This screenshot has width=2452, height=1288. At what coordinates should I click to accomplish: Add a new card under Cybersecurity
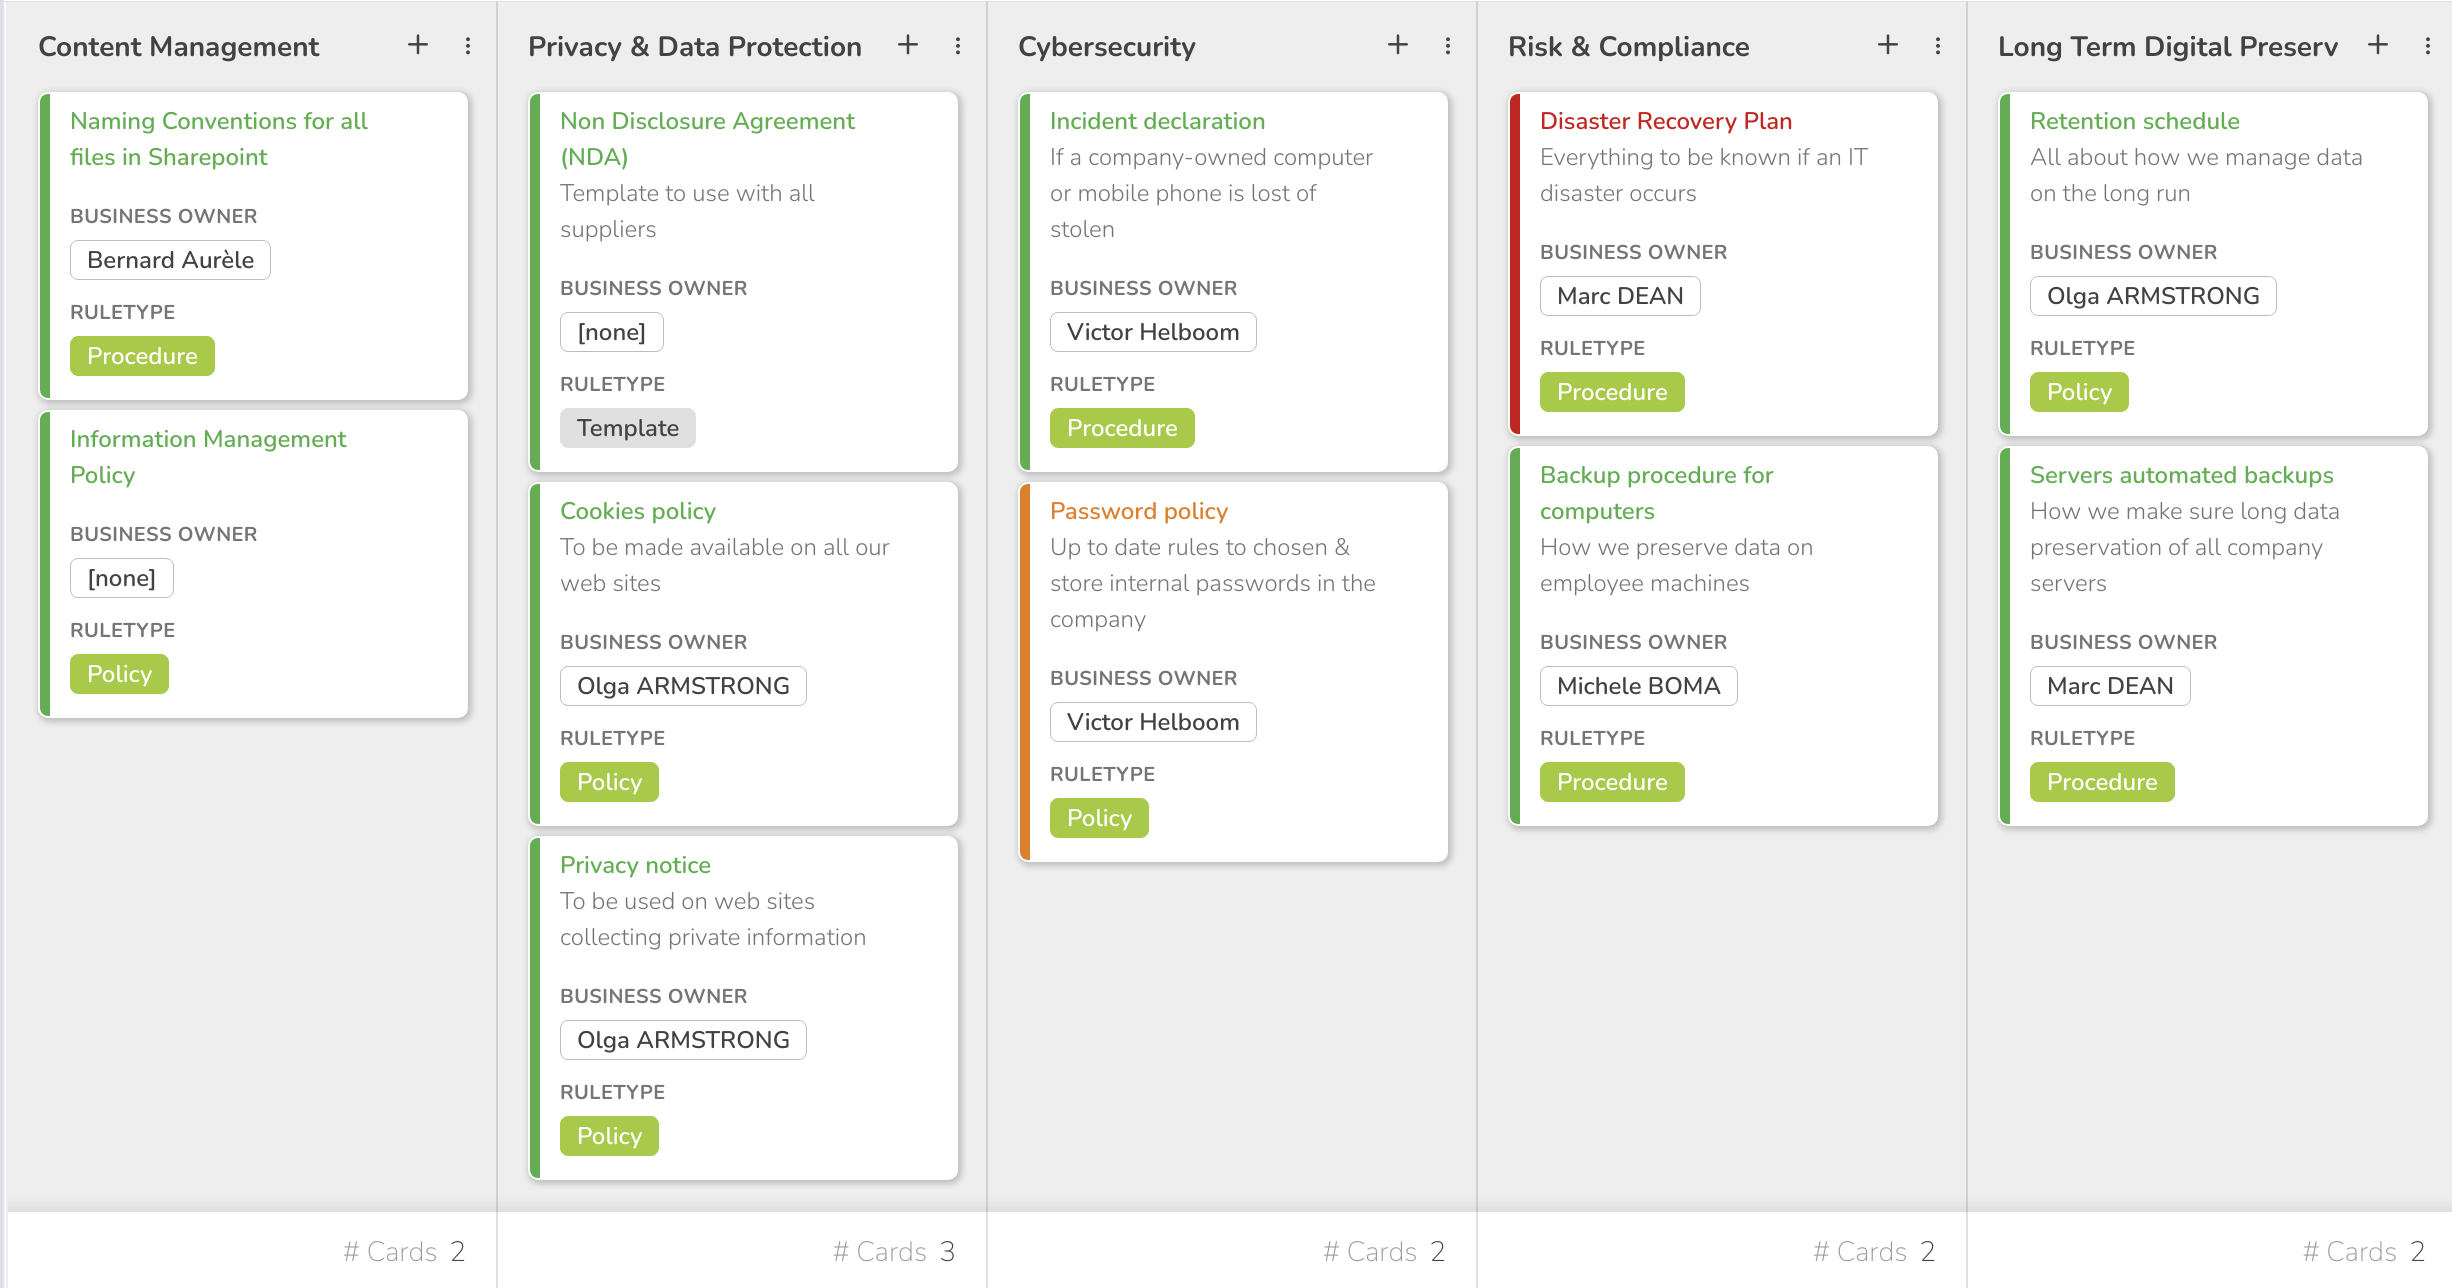pyautogui.click(x=1397, y=45)
